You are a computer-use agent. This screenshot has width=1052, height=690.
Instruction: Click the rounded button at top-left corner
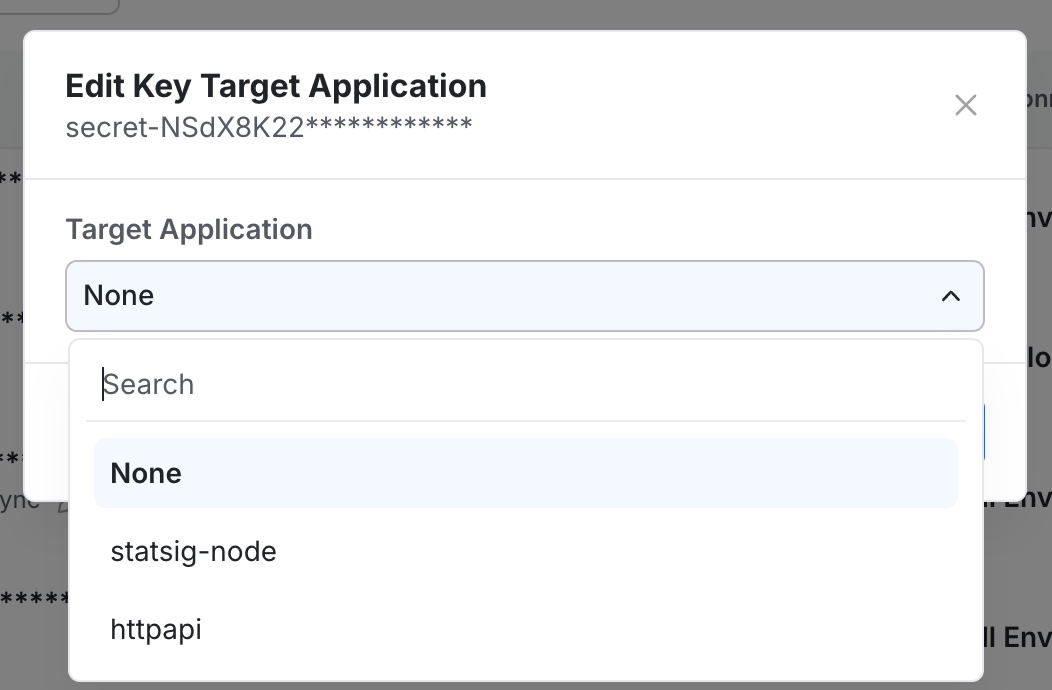55,5
